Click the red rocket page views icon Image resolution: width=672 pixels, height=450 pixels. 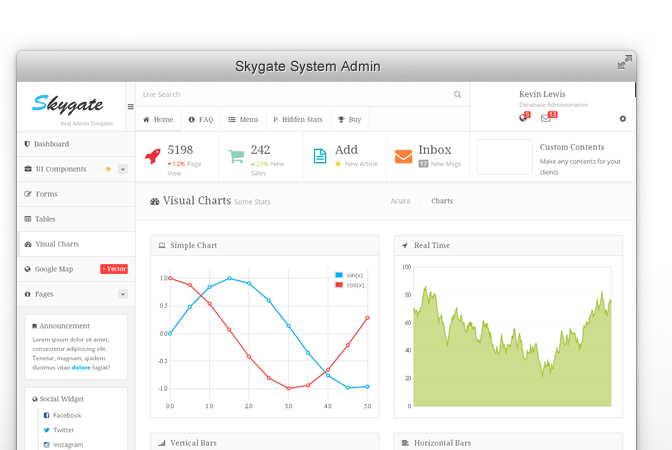pyautogui.click(x=153, y=156)
